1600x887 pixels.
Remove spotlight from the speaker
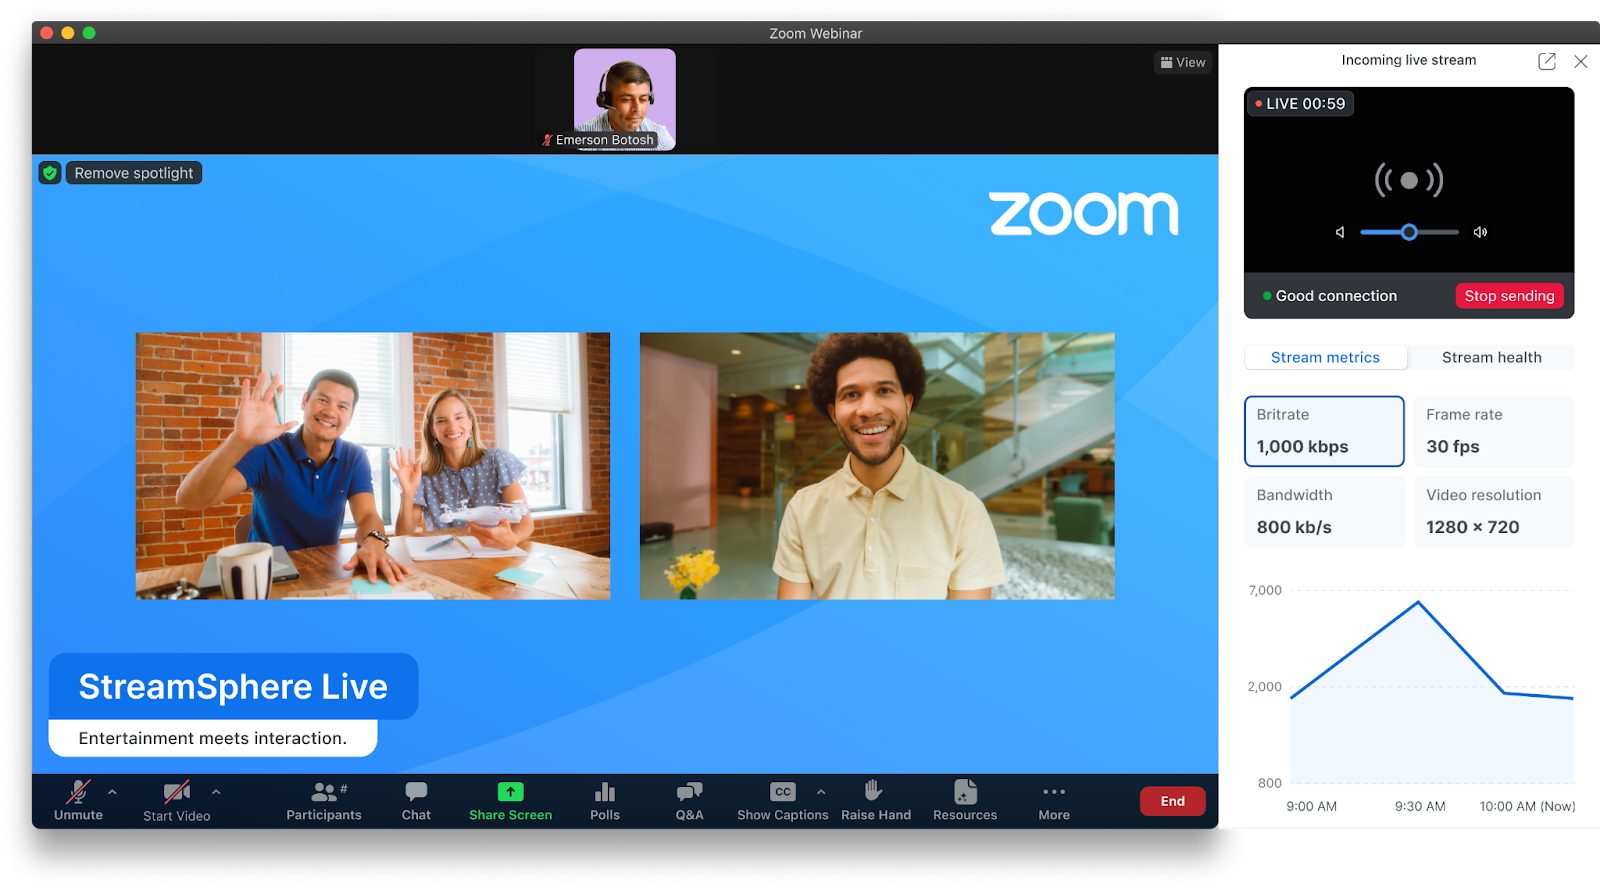pyautogui.click(x=134, y=173)
